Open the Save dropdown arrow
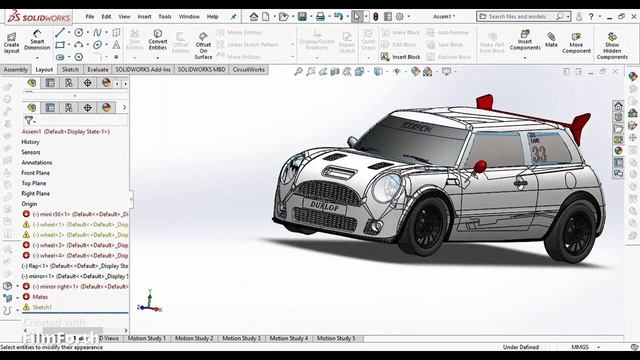The image size is (640, 360). 311,17
